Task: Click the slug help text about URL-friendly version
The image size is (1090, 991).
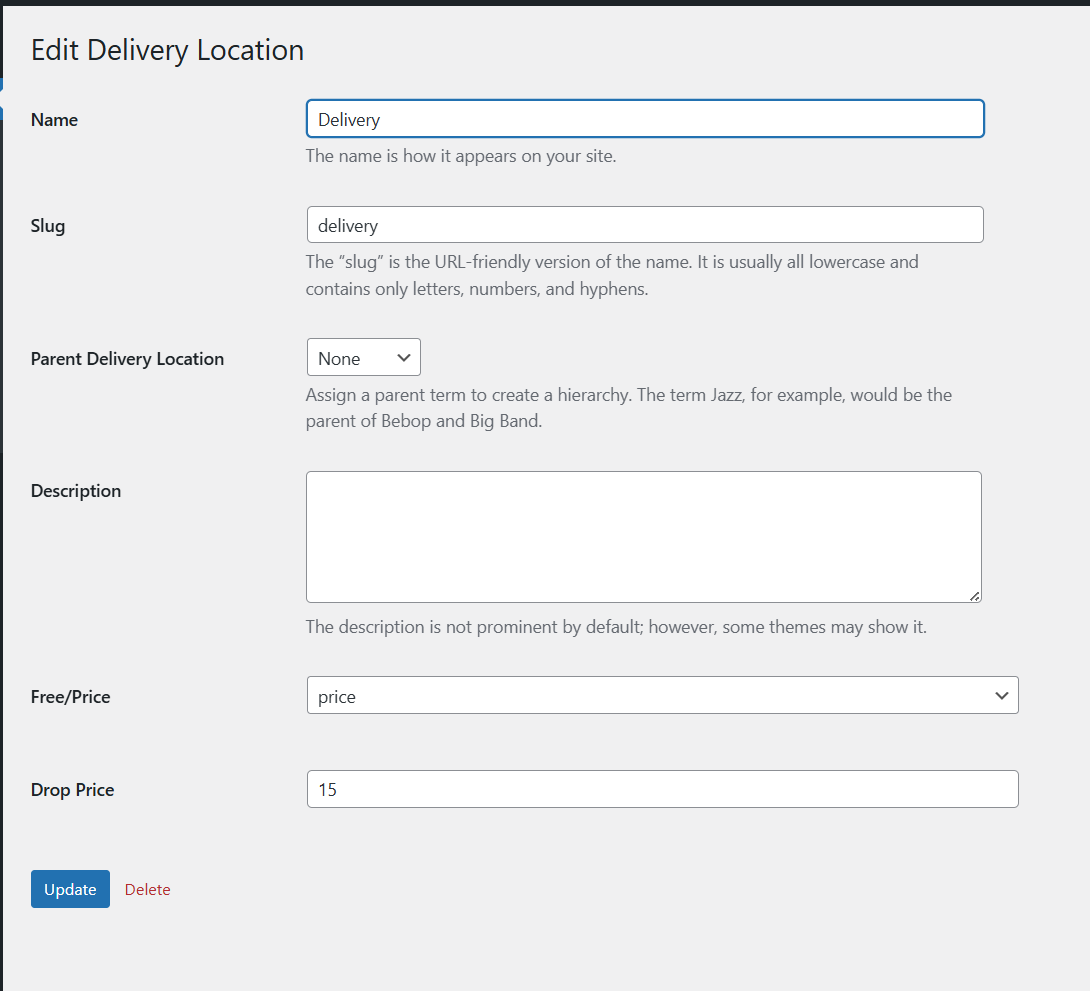Action: (x=612, y=275)
